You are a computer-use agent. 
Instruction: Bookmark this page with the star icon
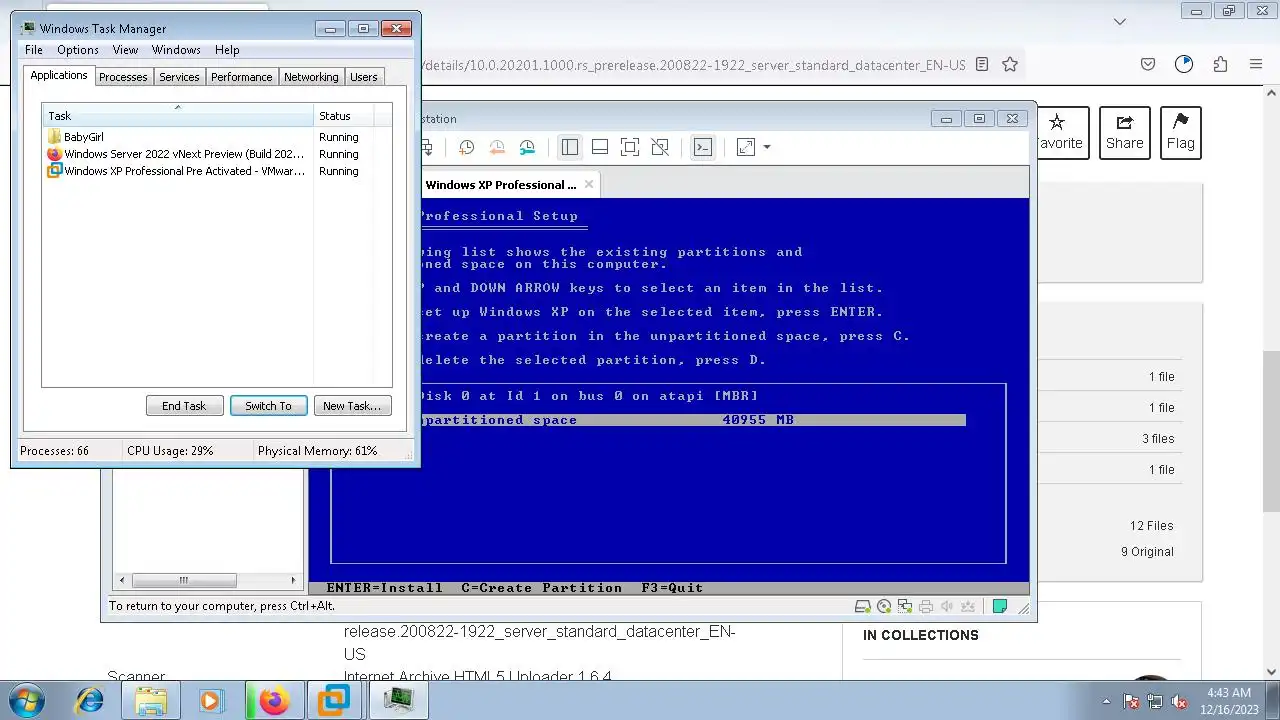(1010, 64)
